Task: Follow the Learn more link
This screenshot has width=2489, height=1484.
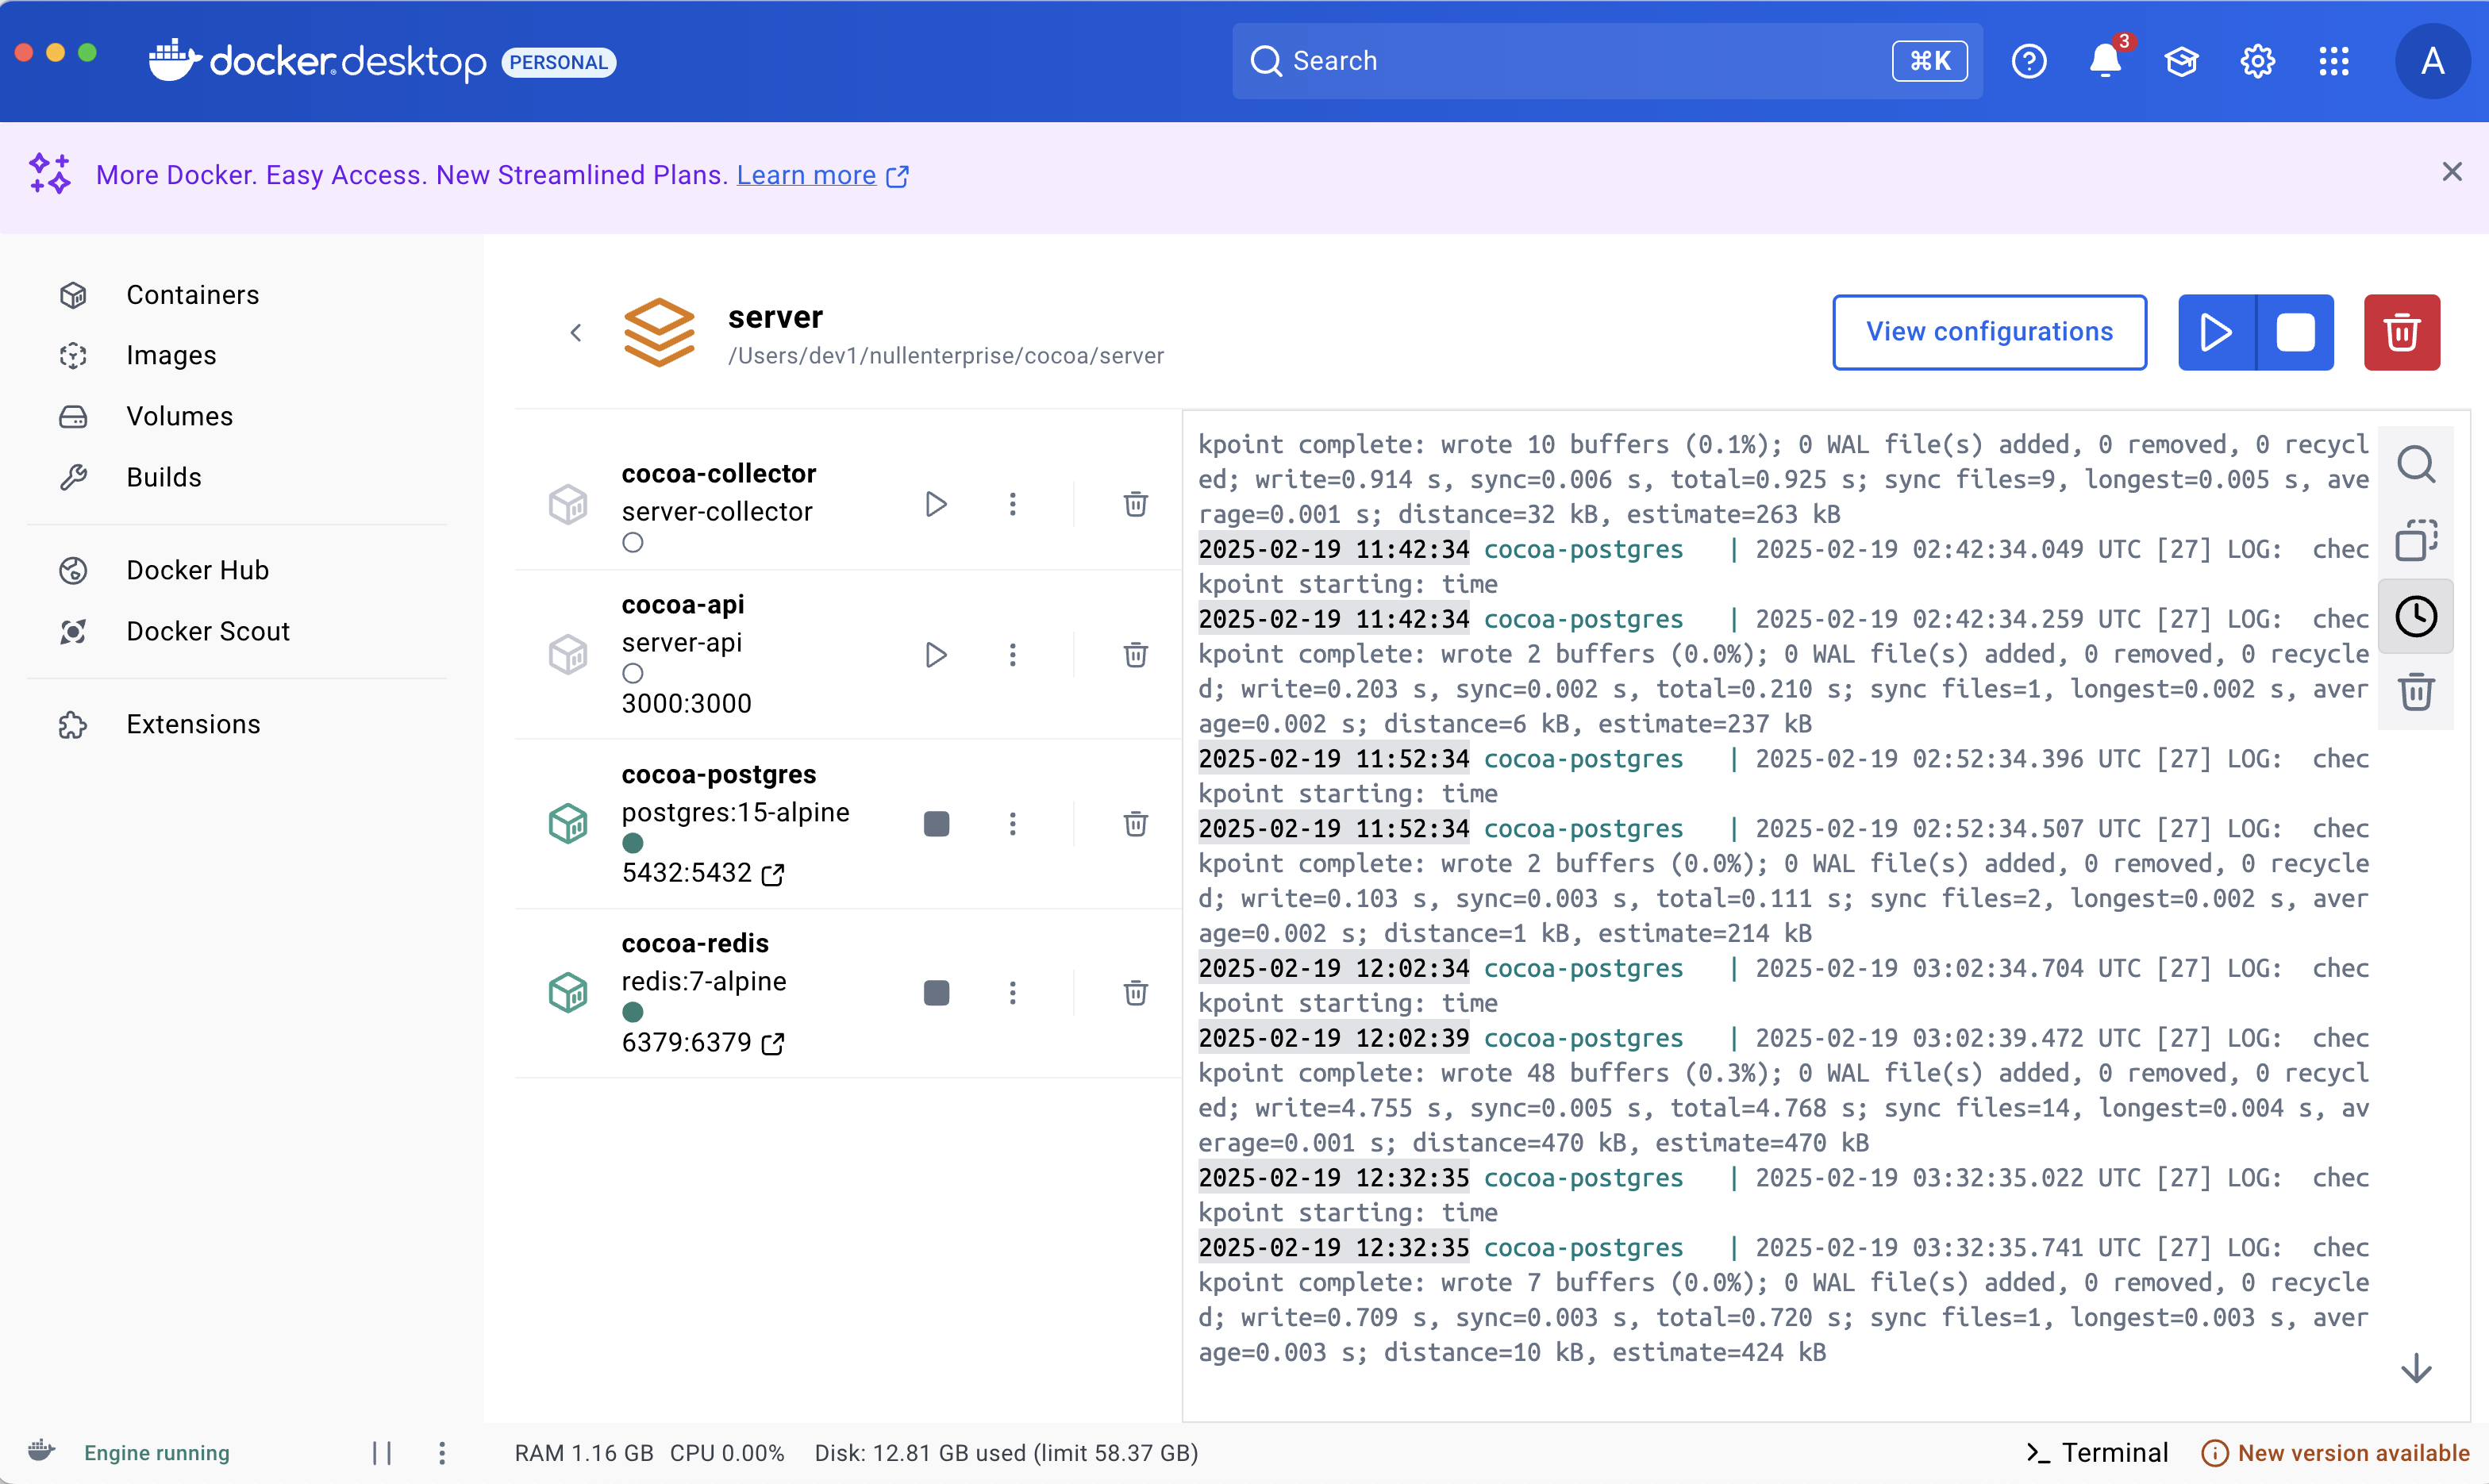Action: click(806, 175)
